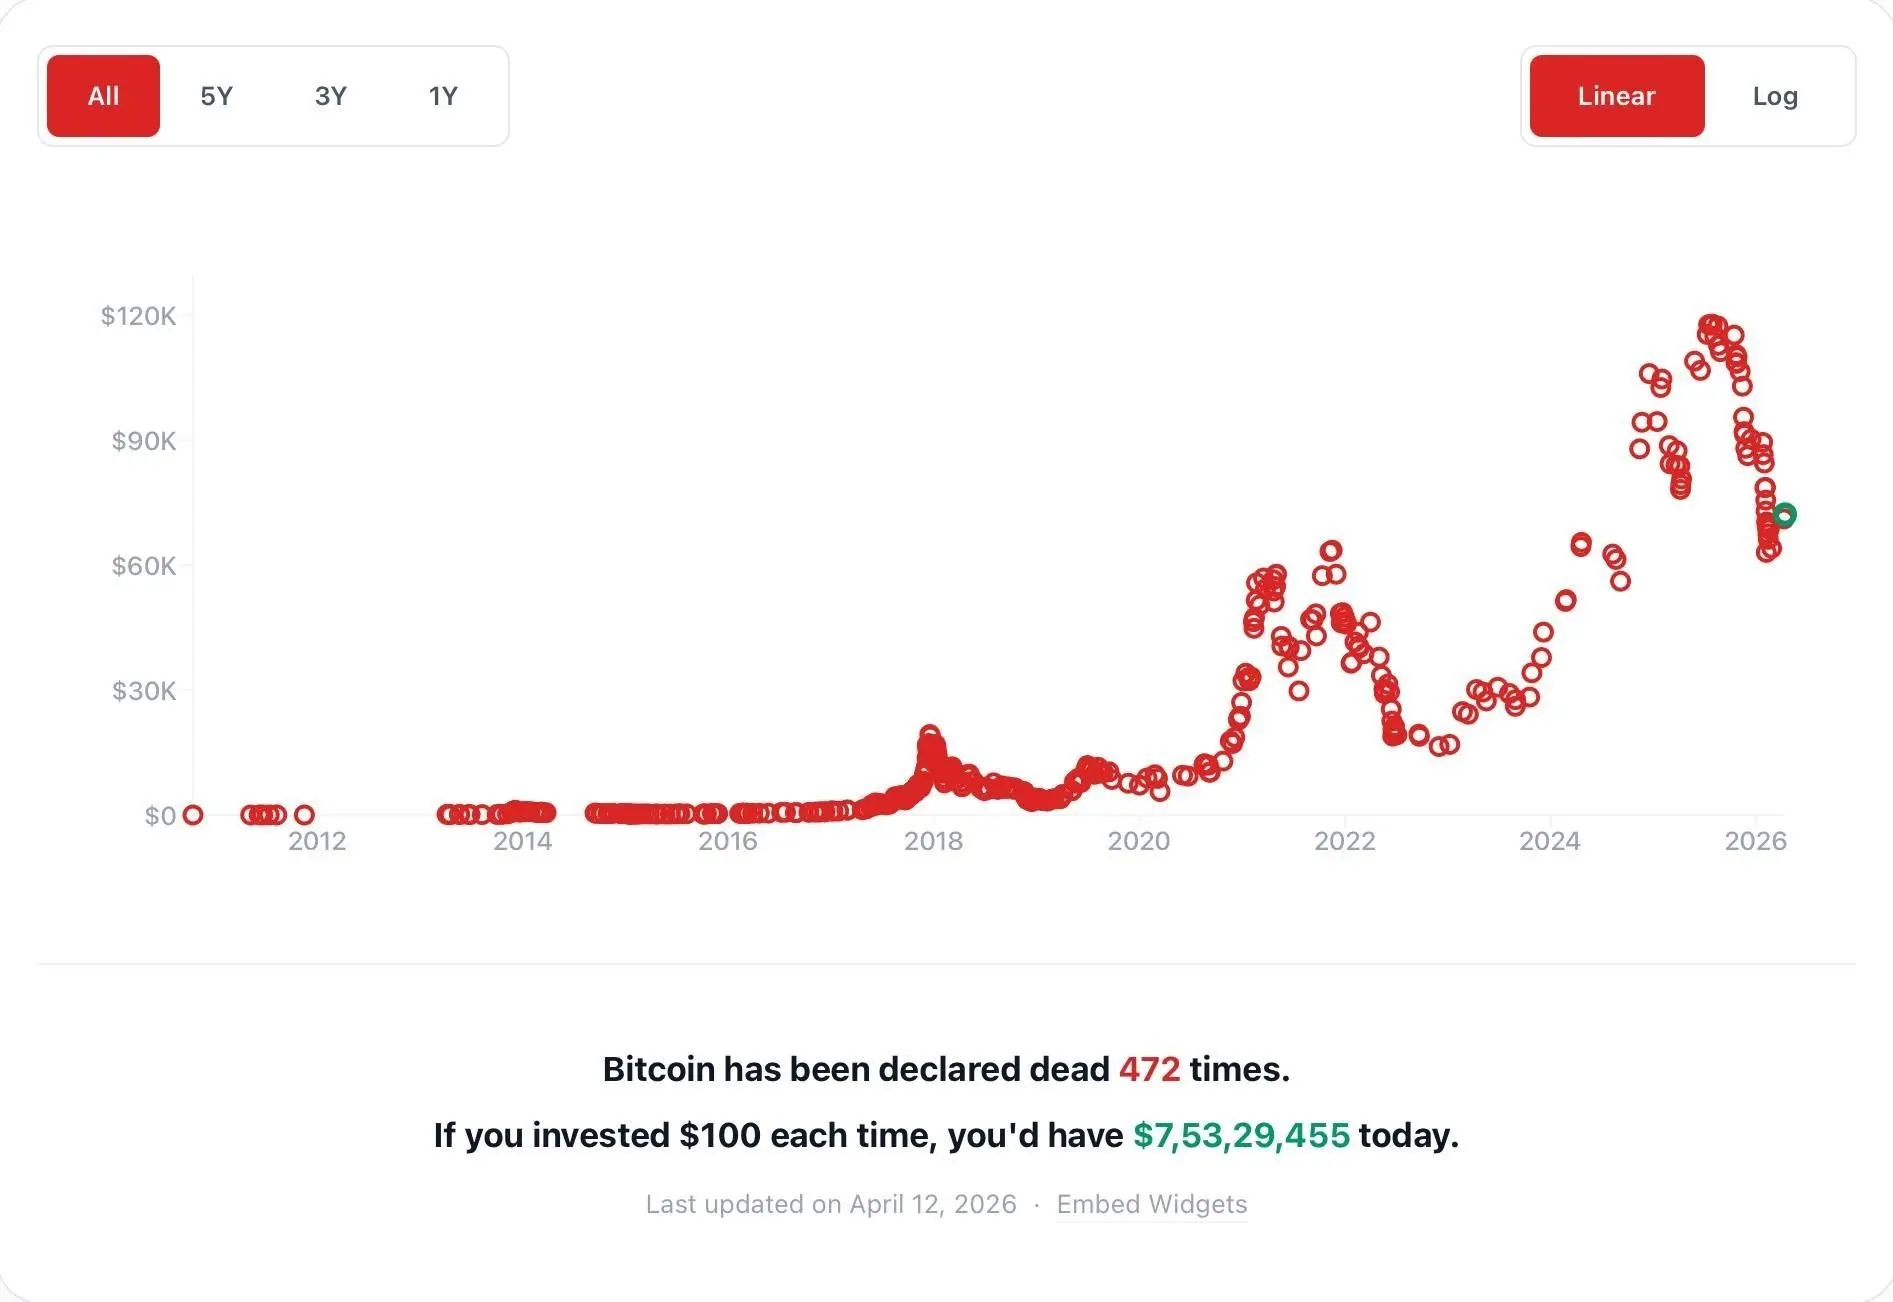Click the 2018 x-axis label
Screen dimensions: 1893x1302
point(933,841)
